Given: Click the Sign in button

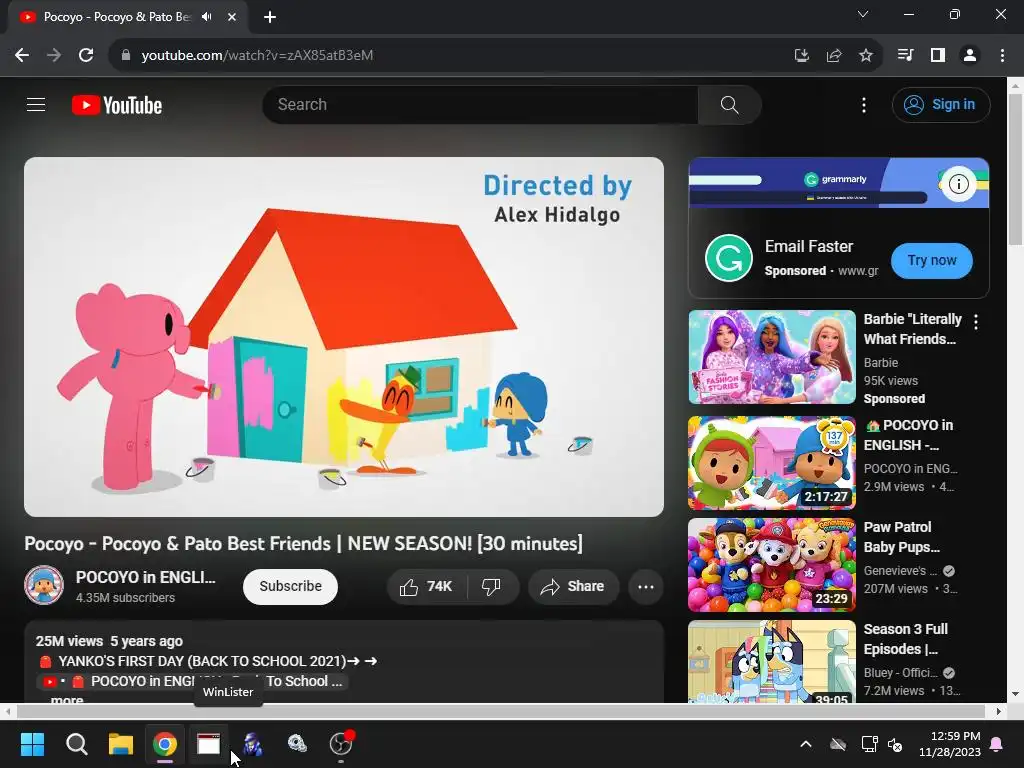Looking at the screenshot, I should 941,104.
